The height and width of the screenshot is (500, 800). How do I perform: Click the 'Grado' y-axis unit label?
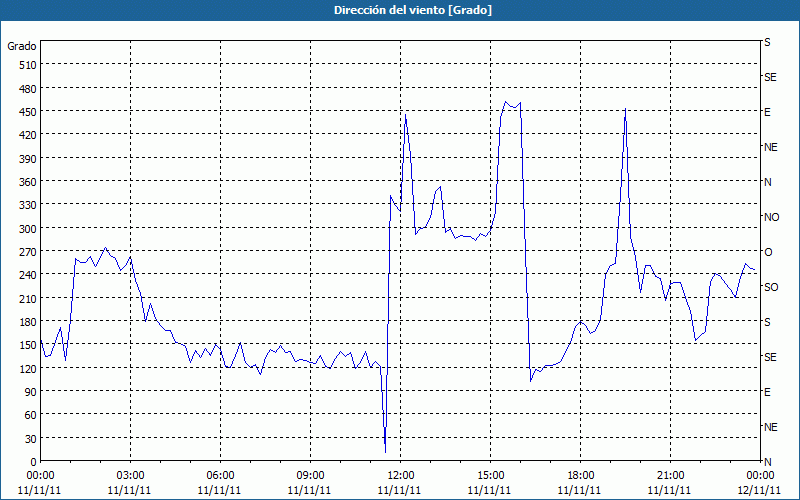(x=22, y=46)
